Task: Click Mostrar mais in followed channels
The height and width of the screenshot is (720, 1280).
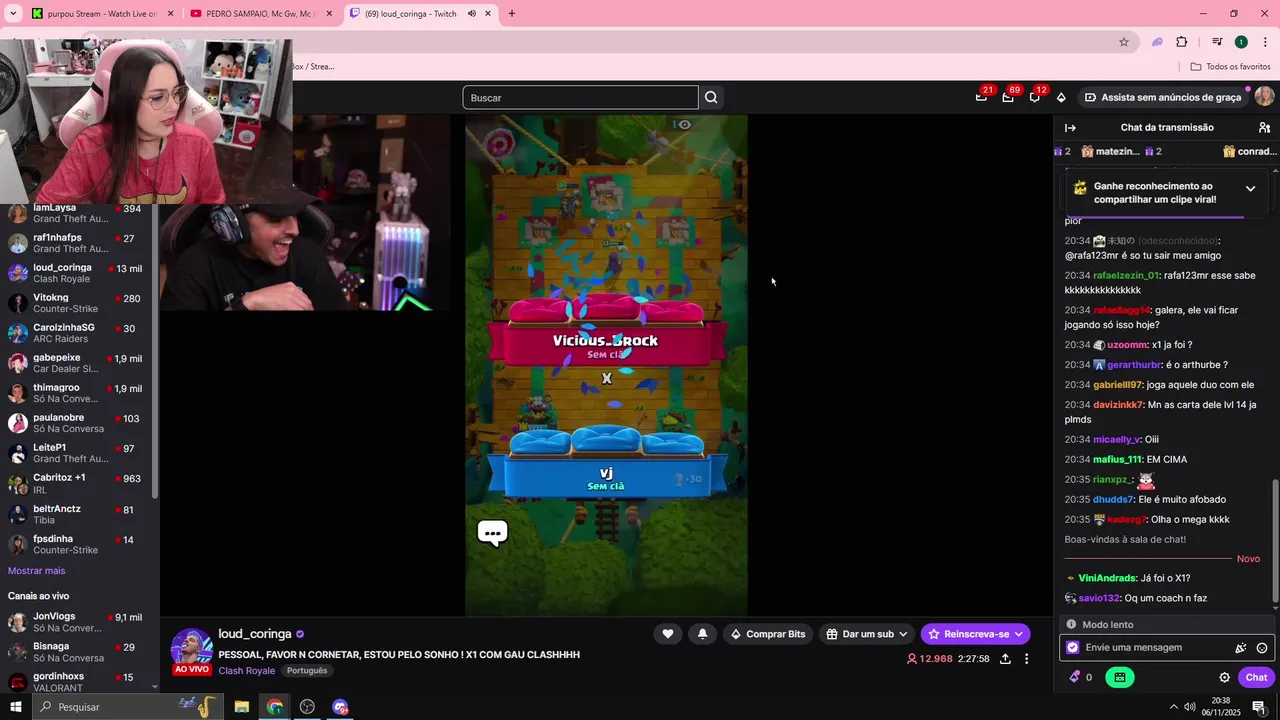Action: click(36, 571)
